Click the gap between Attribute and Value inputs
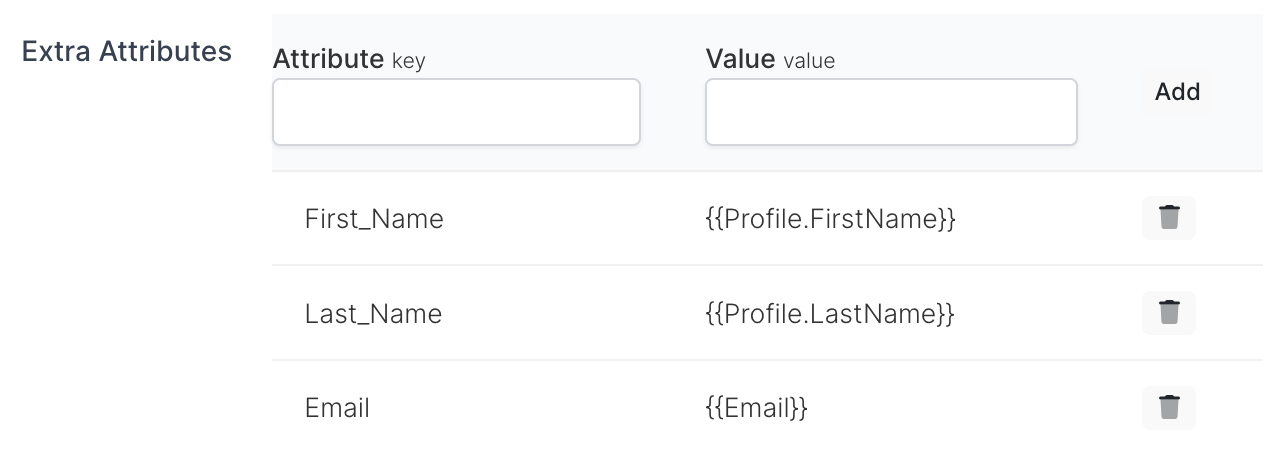The height and width of the screenshot is (472, 1272). (673, 112)
